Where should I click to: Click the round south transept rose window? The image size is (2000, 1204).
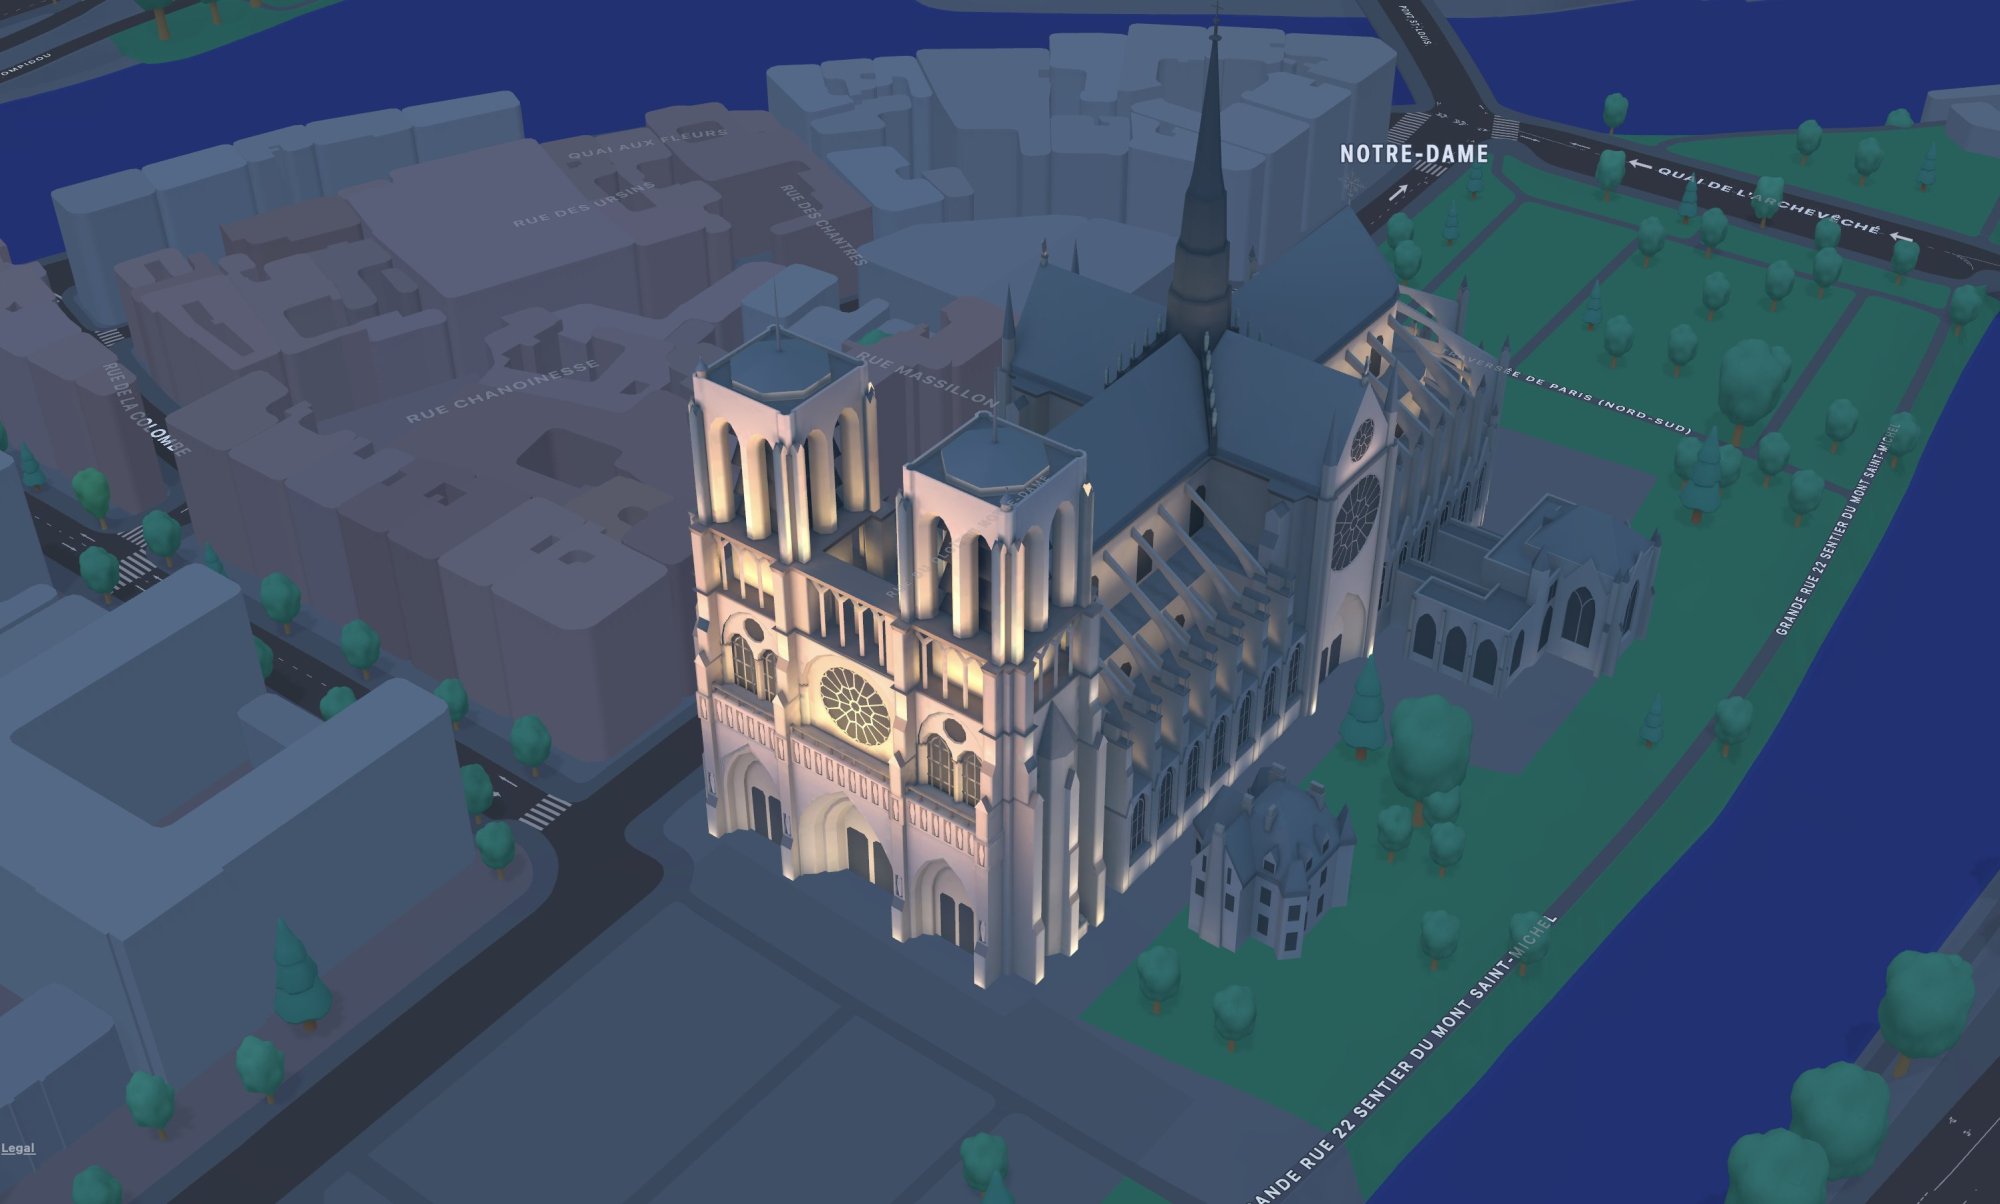point(1356,521)
